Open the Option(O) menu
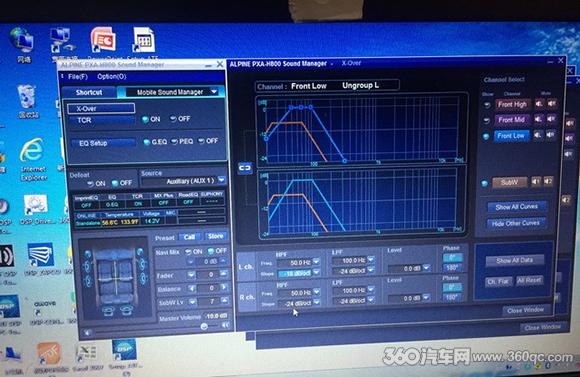Screen dimensions: 580x377 tap(112, 77)
